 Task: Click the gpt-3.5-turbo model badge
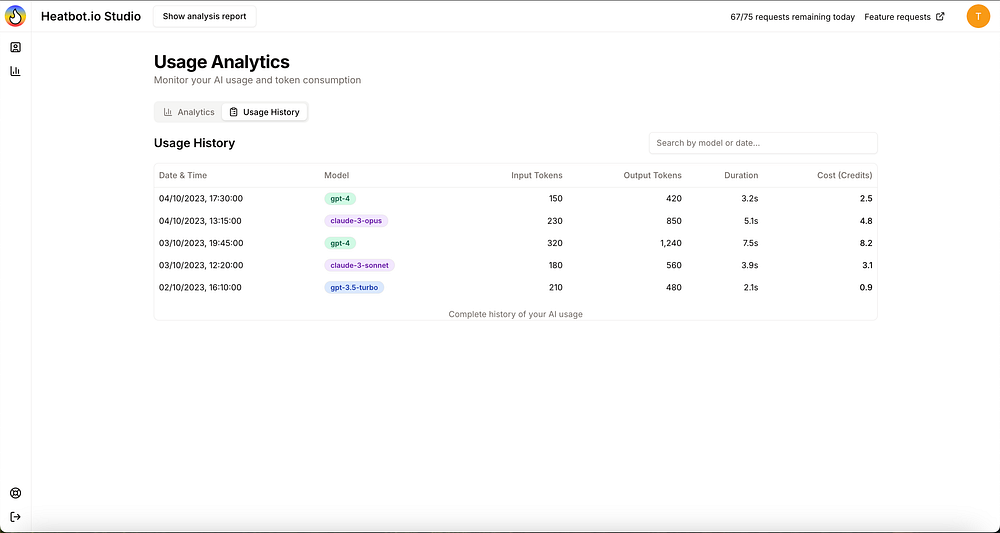(354, 288)
